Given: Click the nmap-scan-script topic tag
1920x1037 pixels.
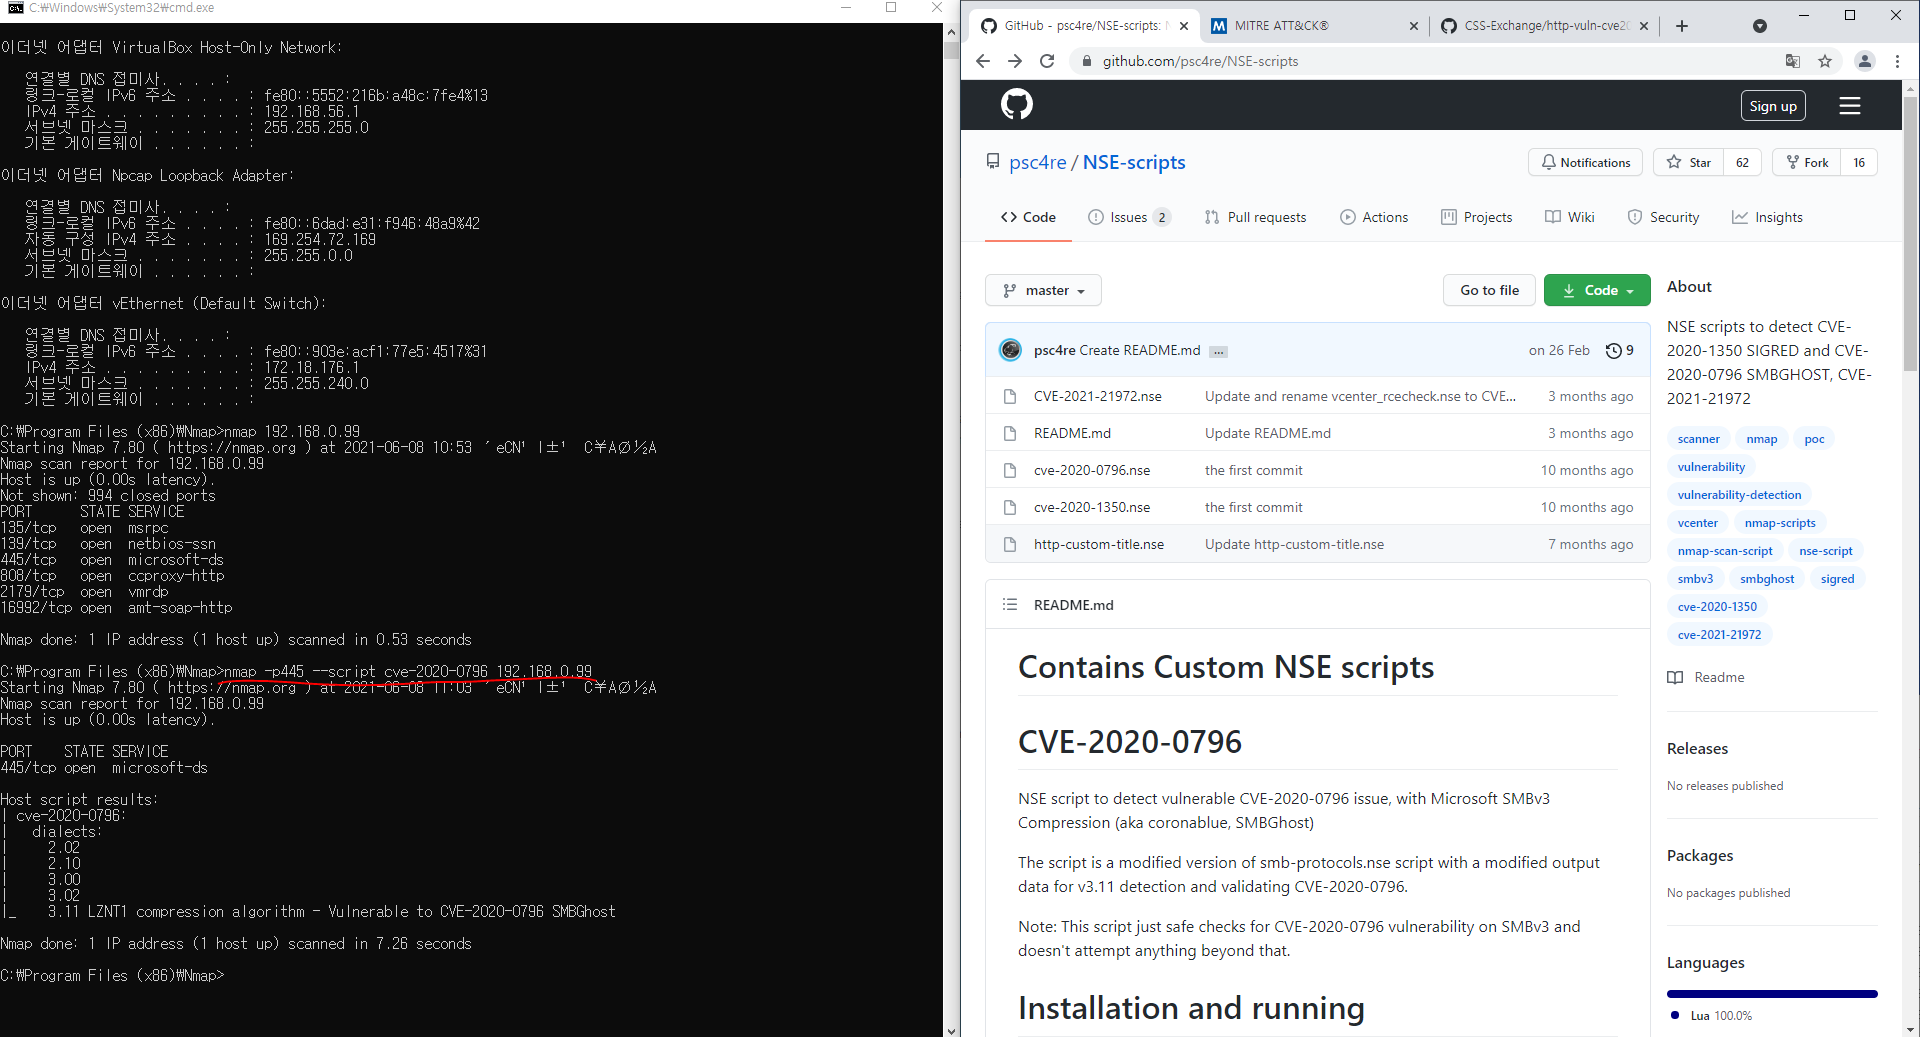Looking at the screenshot, I should (x=1724, y=551).
